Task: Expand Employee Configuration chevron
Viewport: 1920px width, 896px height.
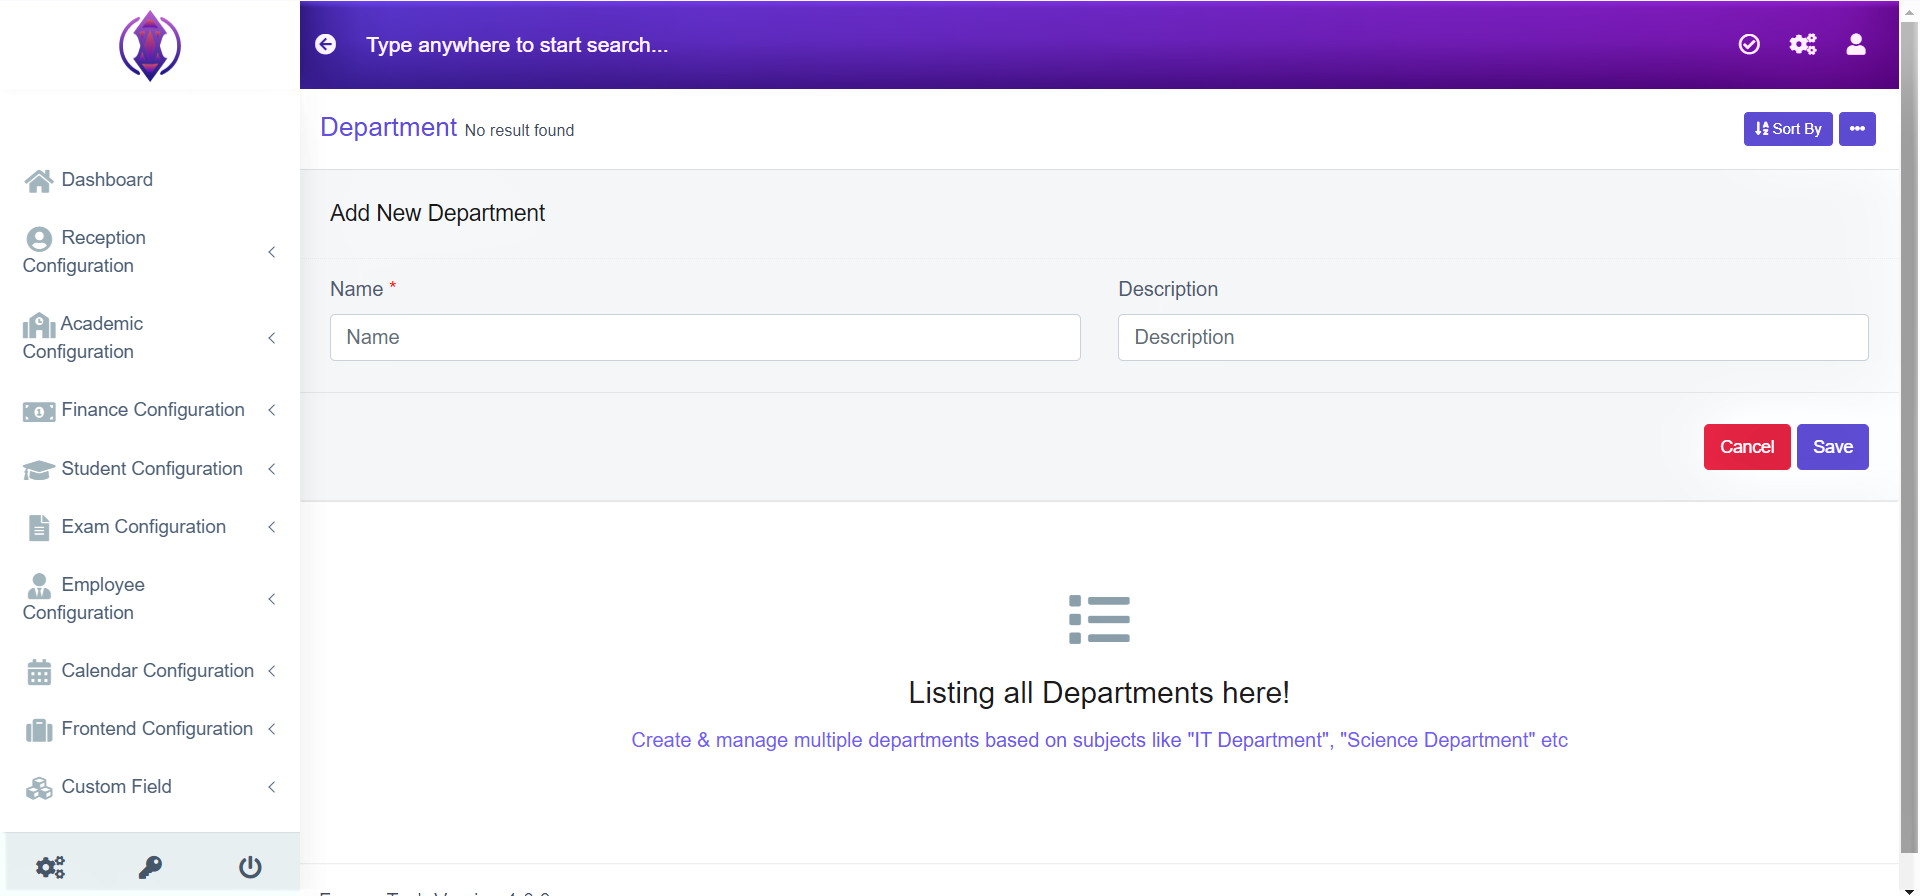Action: coord(272,599)
